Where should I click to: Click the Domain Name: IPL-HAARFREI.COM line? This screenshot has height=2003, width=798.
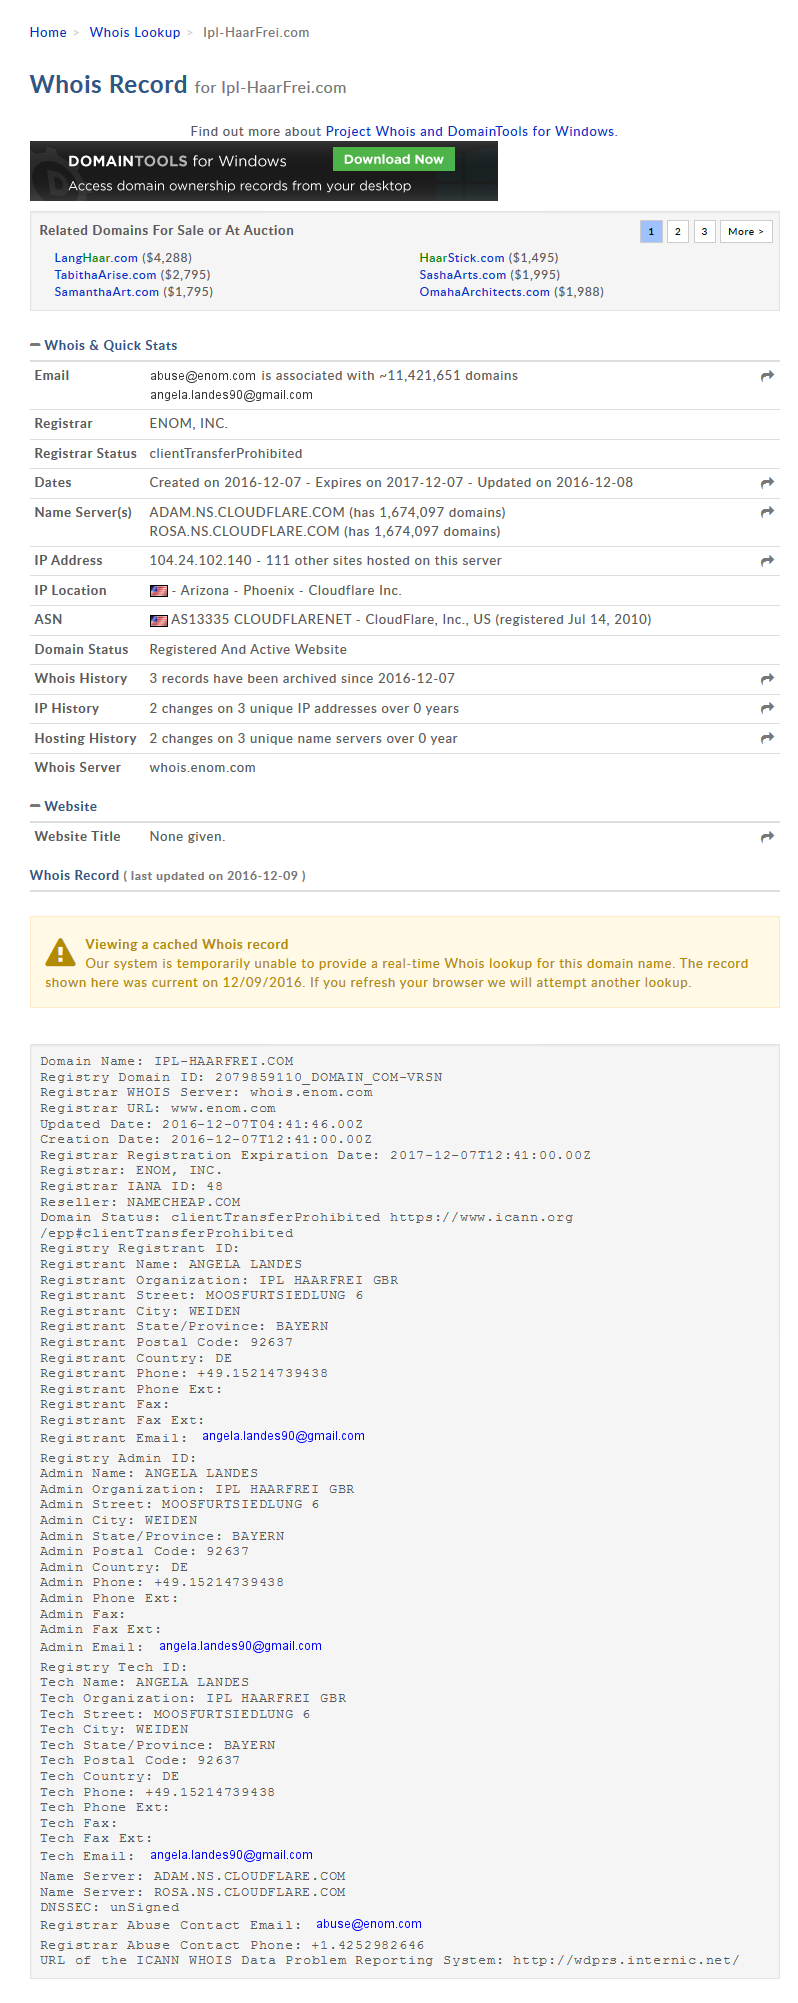(x=167, y=1061)
